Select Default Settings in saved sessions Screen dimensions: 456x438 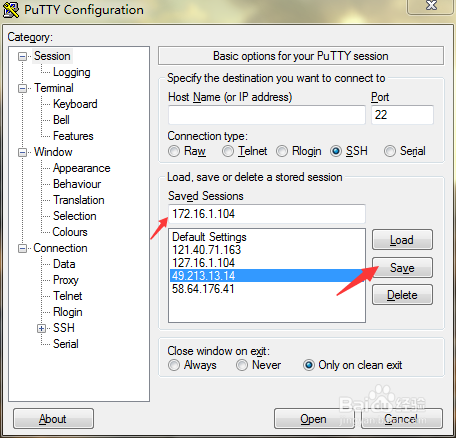pyautogui.click(x=267, y=237)
